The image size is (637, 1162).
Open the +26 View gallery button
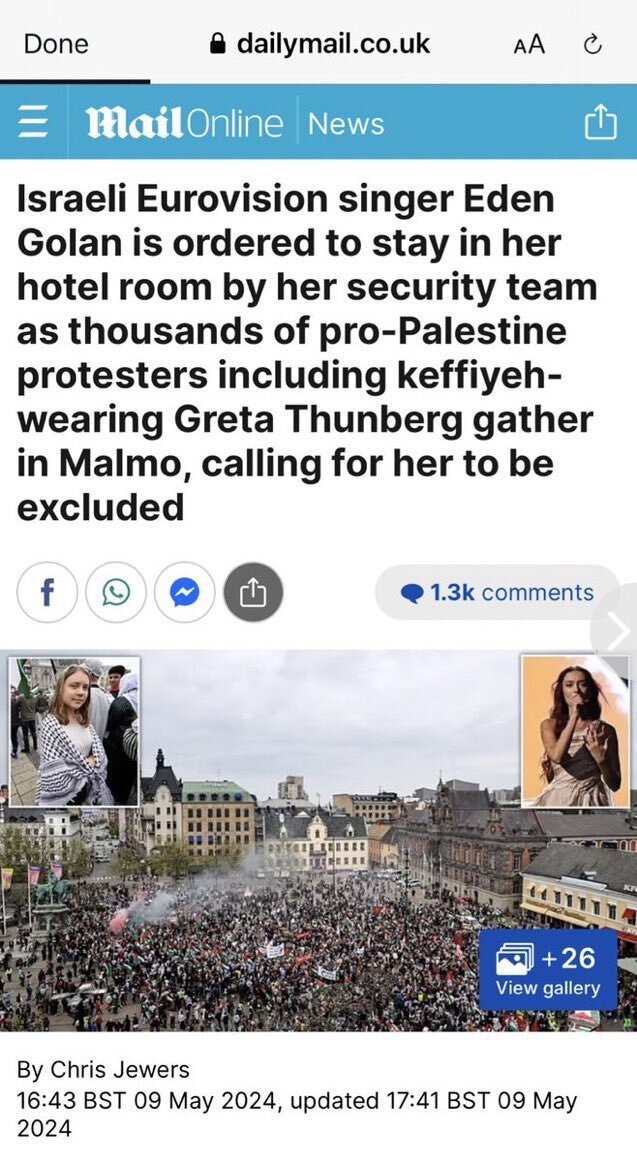pyautogui.click(x=548, y=969)
